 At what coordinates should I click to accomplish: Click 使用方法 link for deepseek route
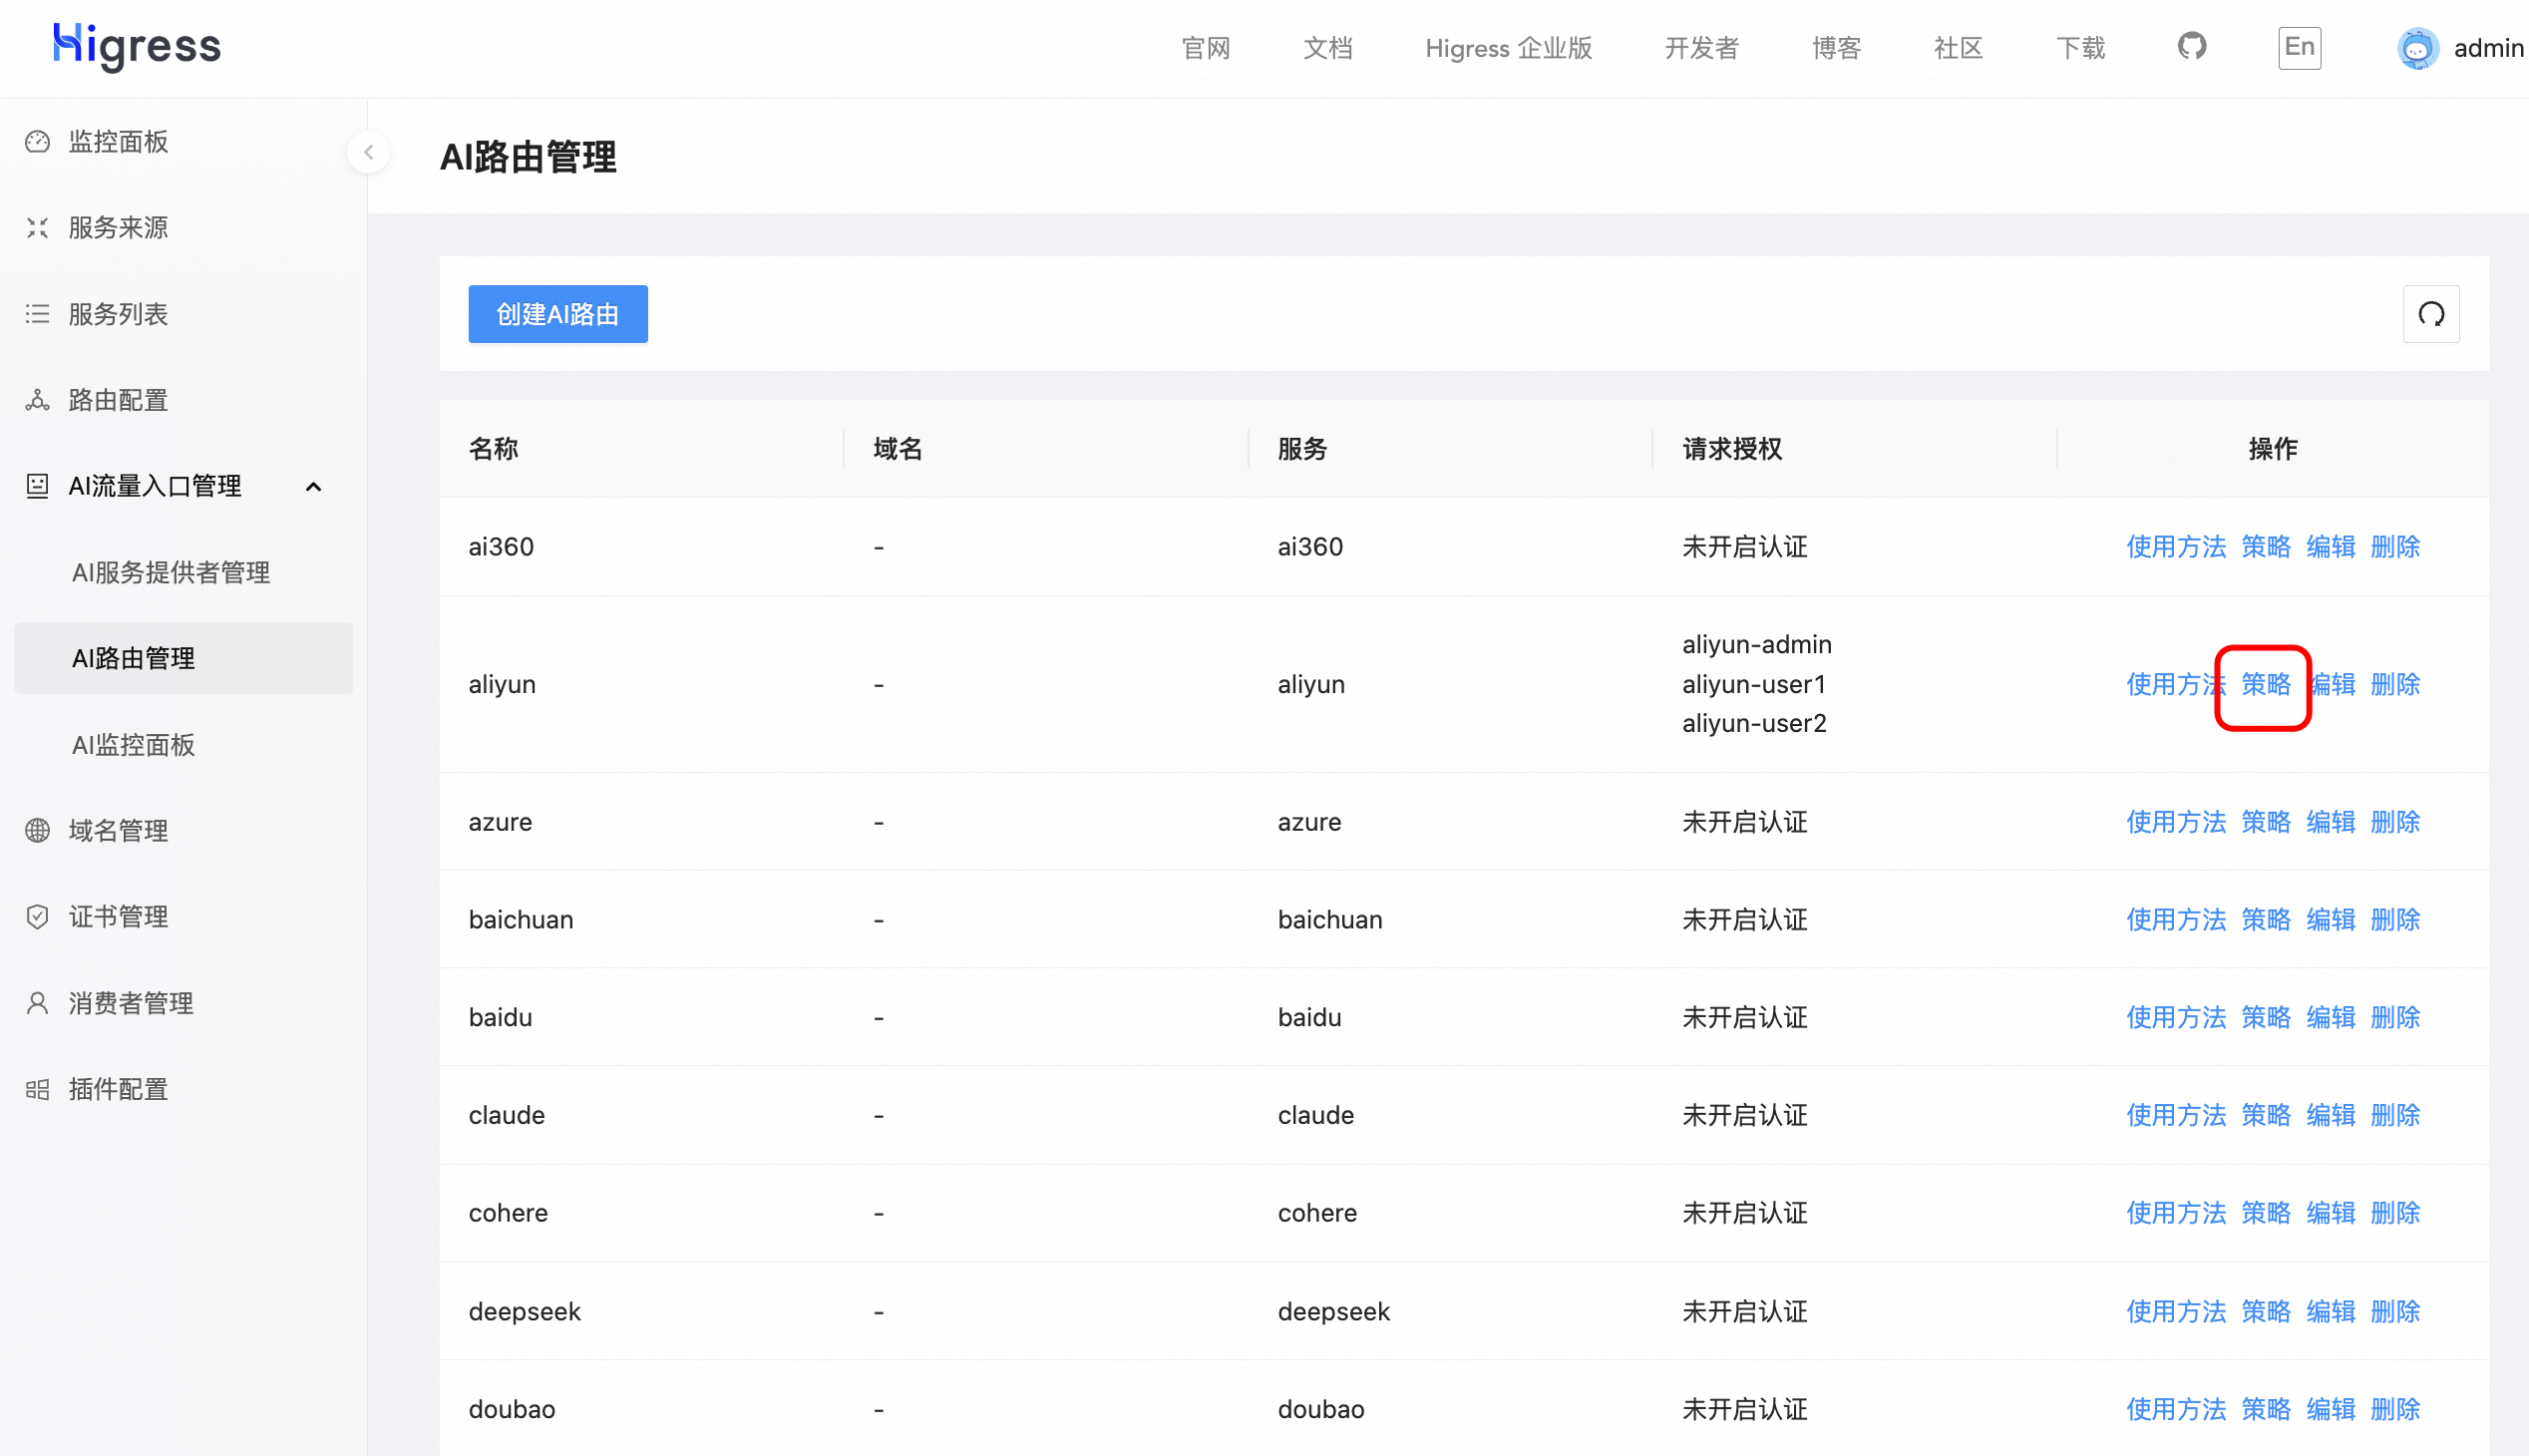[x=2175, y=1311]
